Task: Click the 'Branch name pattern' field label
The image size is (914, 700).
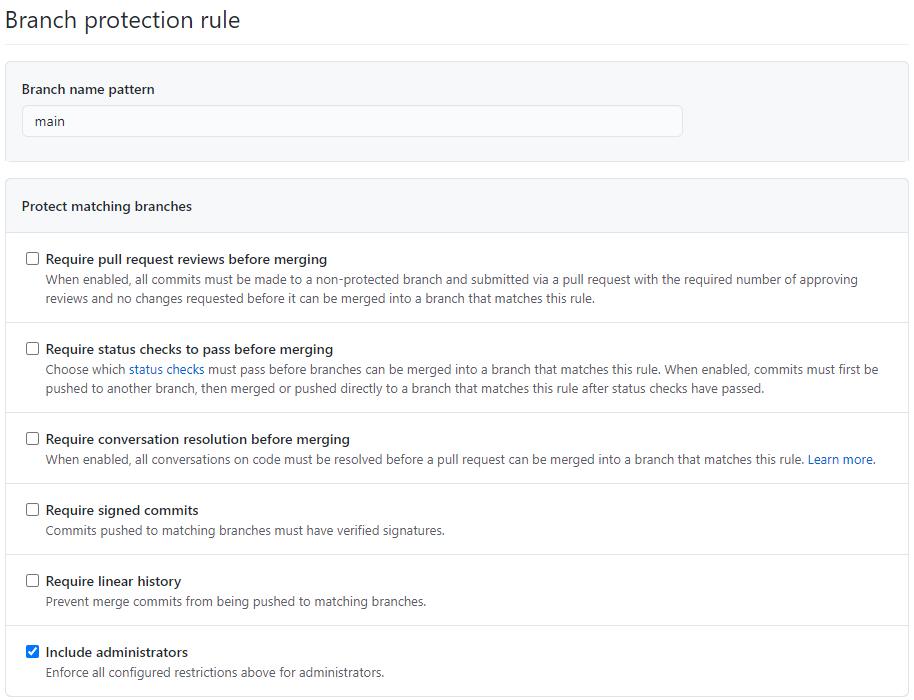Action: 88,89
